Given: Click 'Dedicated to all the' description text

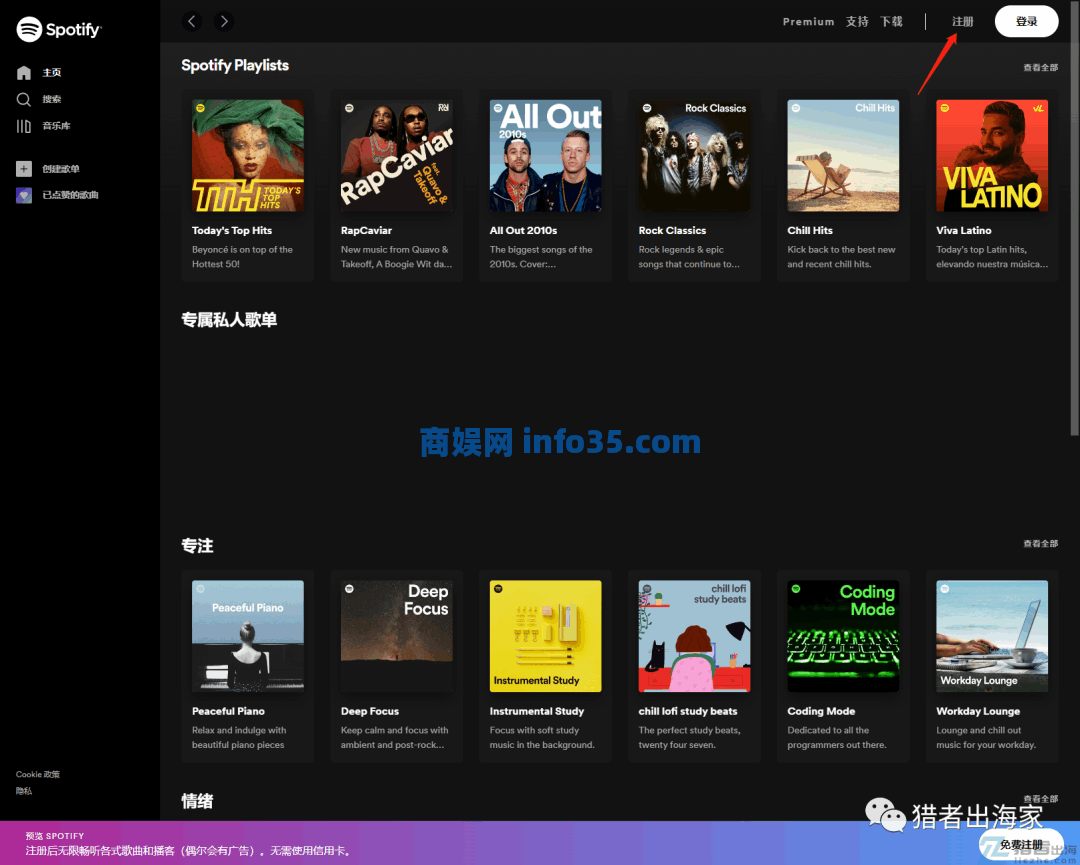Looking at the screenshot, I should pos(828,731).
